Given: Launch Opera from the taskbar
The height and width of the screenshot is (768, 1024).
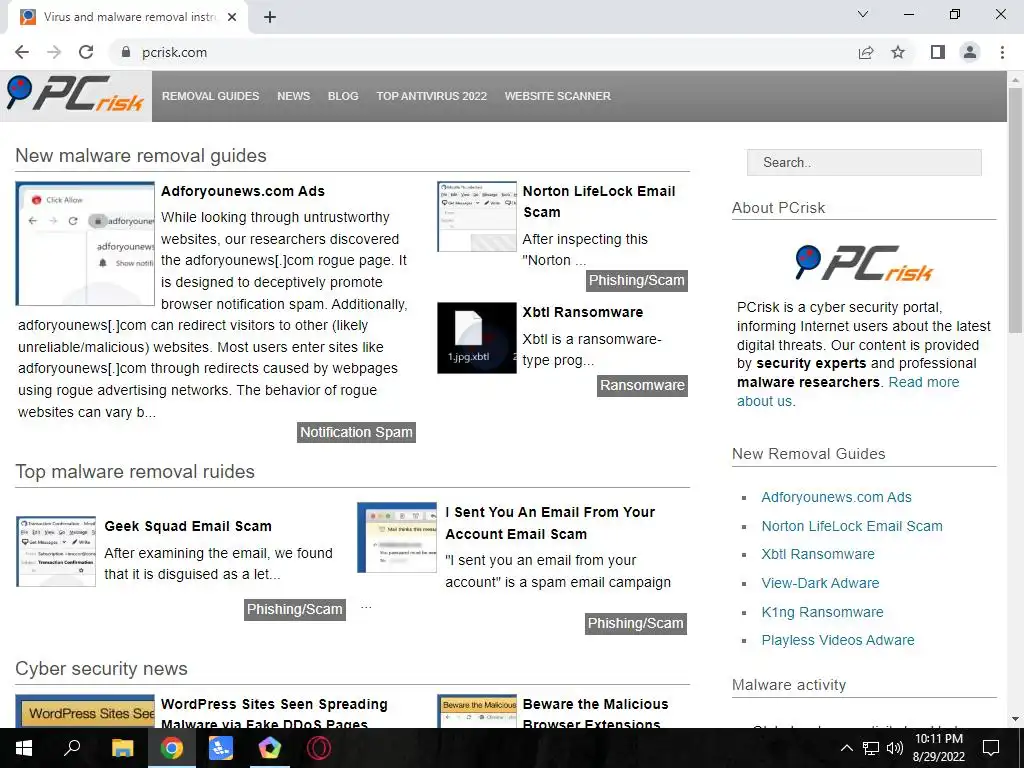Looking at the screenshot, I should click(x=319, y=748).
